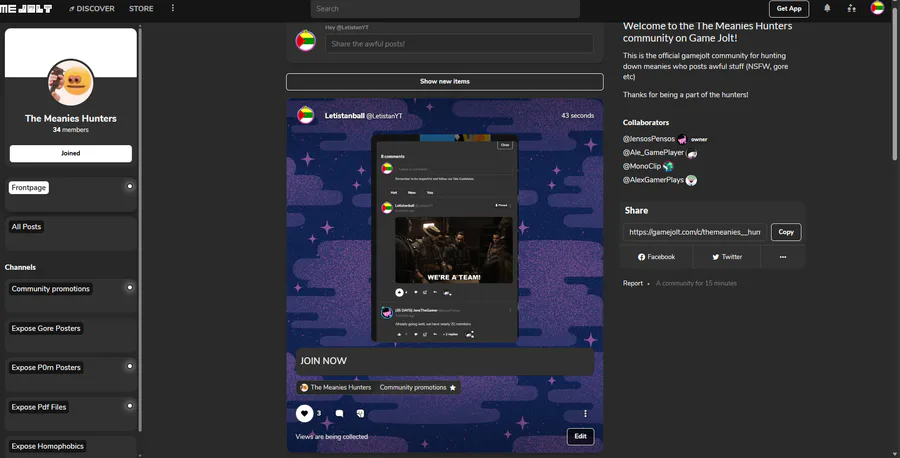
Task: Open Expose Pdf Files channel
Action: pyautogui.click(x=39, y=407)
